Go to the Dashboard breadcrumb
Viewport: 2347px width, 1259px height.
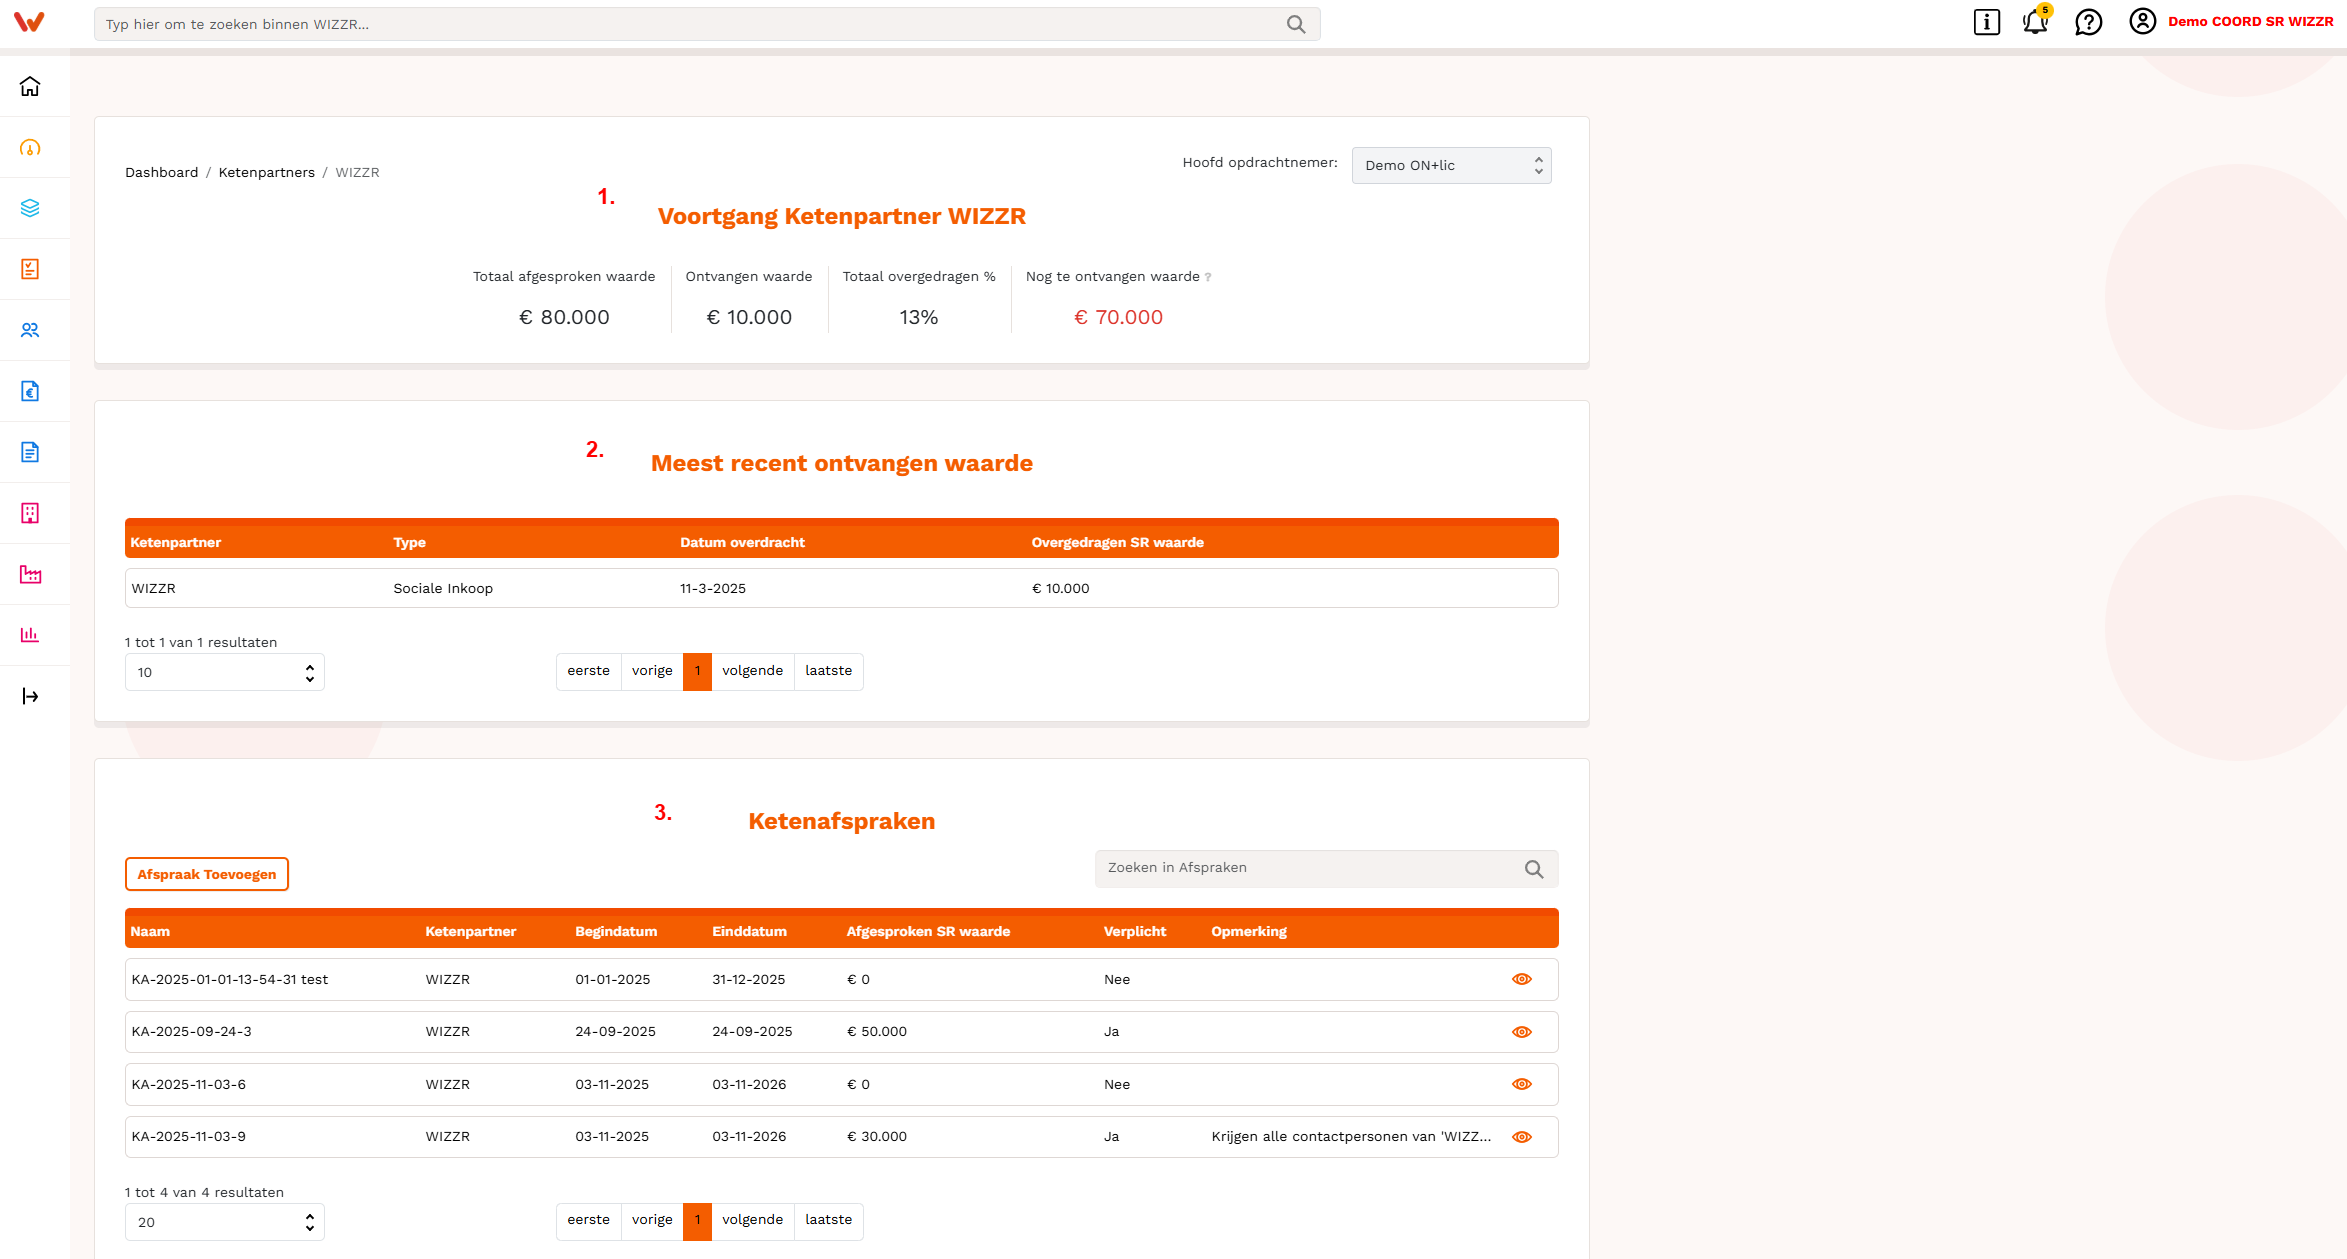pyautogui.click(x=161, y=172)
